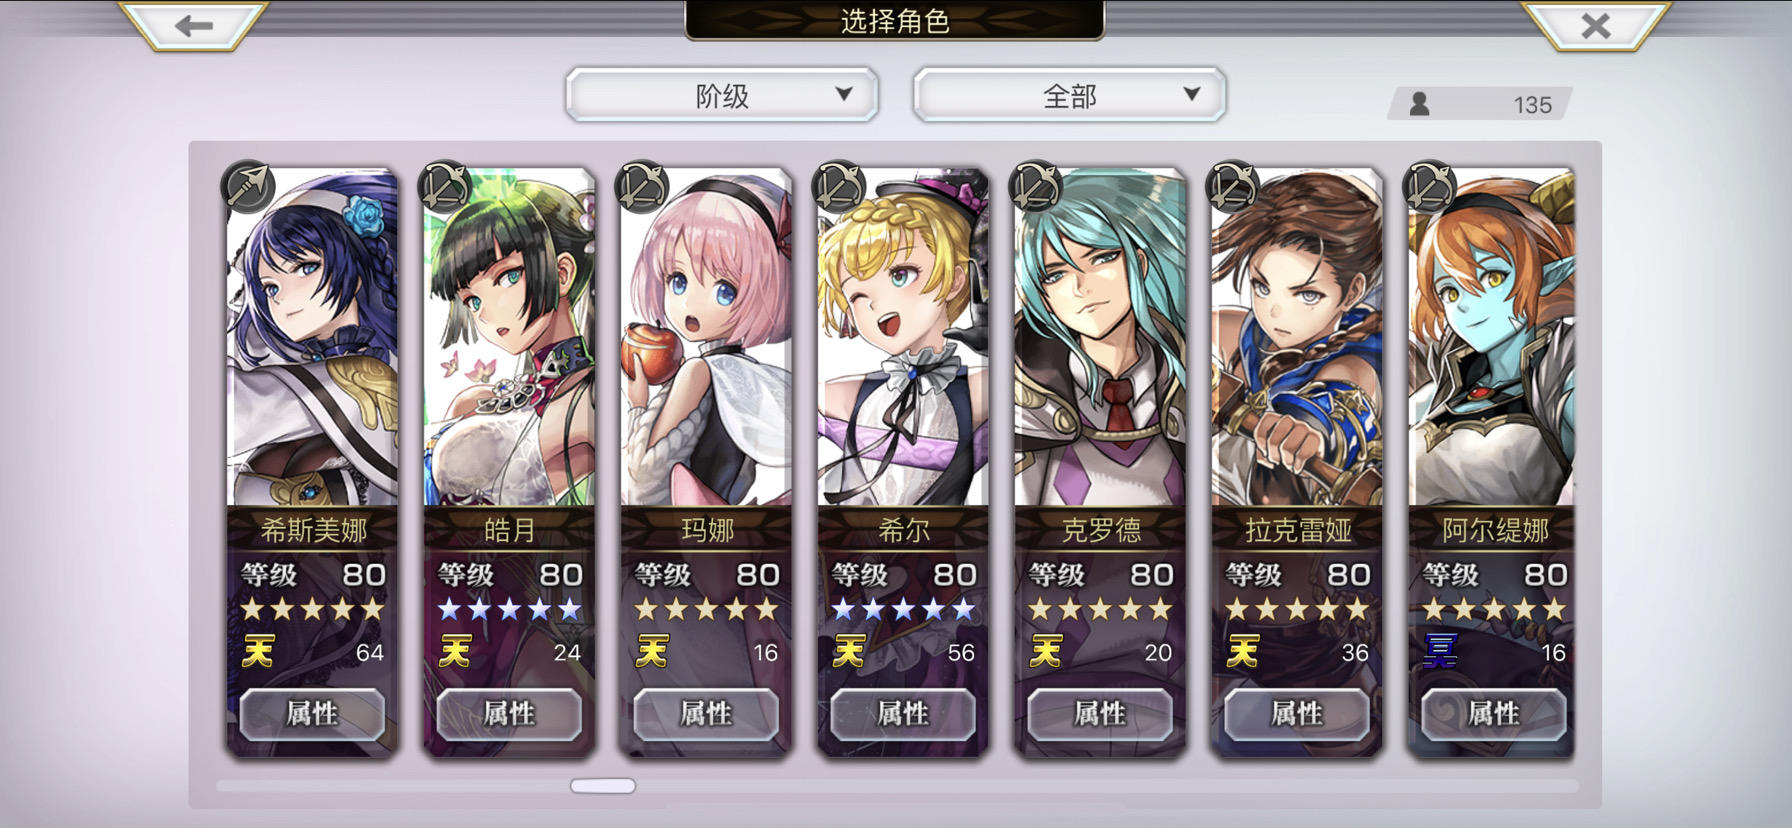This screenshot has width=1792, height=828.
Task: Click the bow class icon on 克罗德
Action: (1036, 186)
